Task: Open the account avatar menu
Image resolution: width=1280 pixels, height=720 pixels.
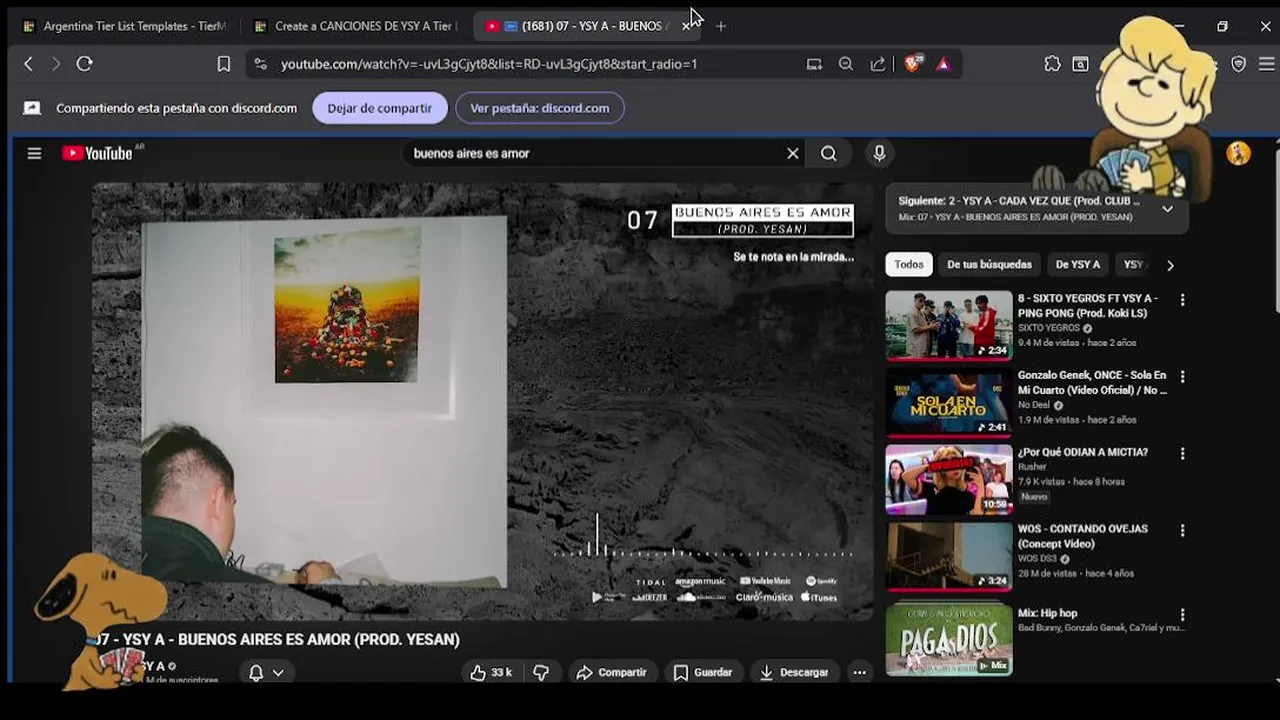Action: point(1239,153)
